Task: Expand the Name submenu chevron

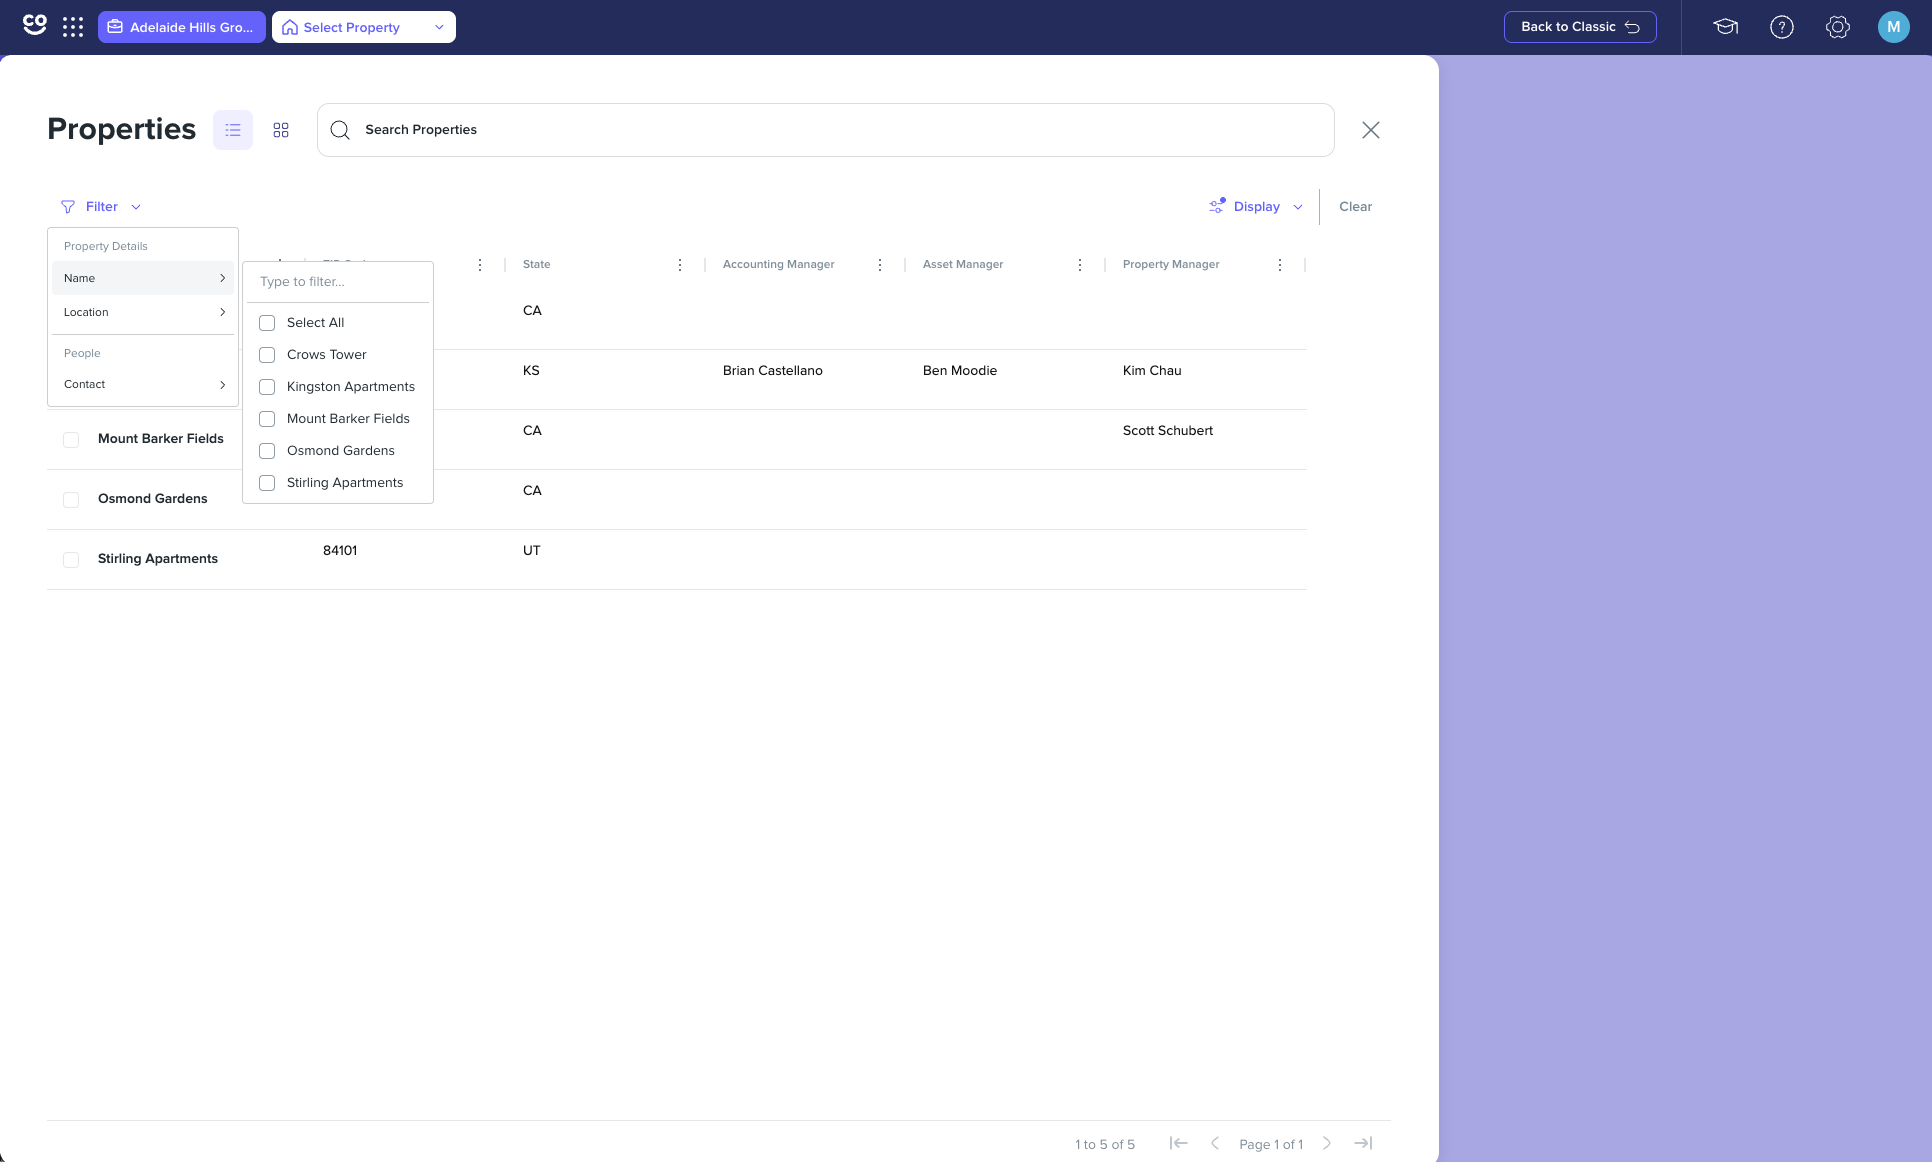Action: (222, 278)
